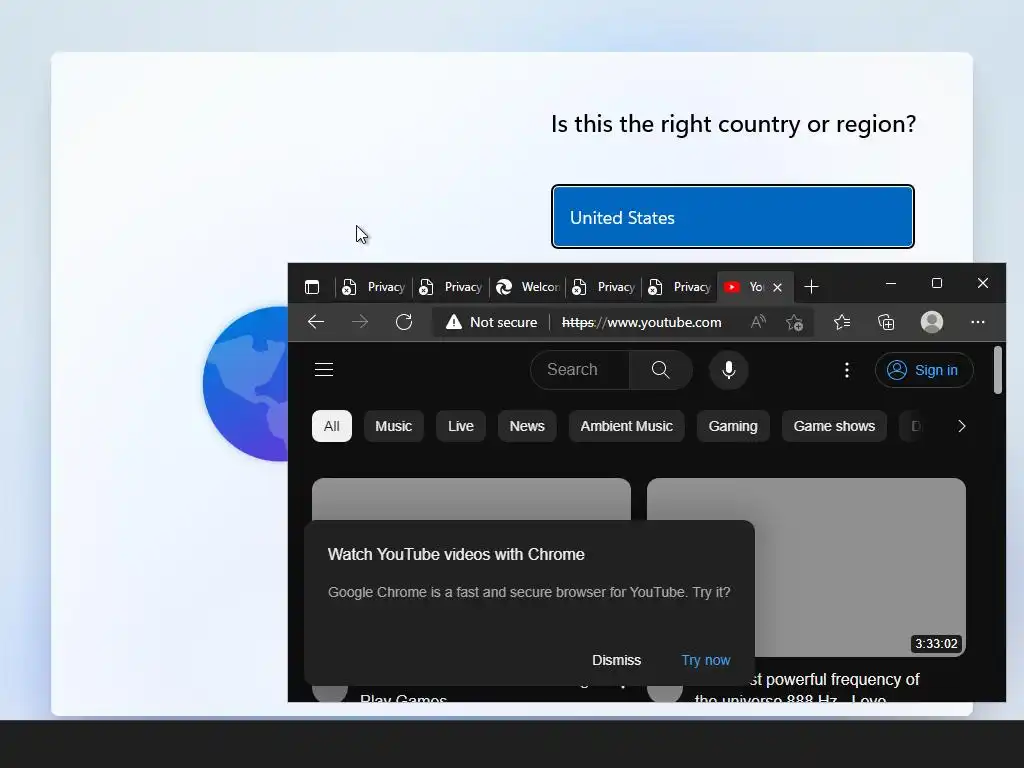Dismiss the Chrome promotion dialog

[616, 660]
